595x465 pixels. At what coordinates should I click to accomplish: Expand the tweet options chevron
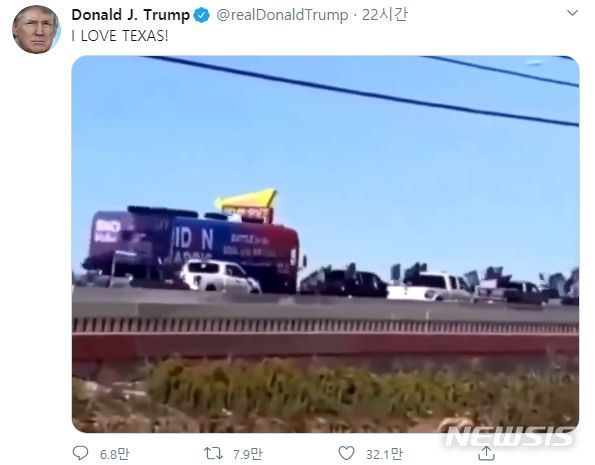pos(572,13)
